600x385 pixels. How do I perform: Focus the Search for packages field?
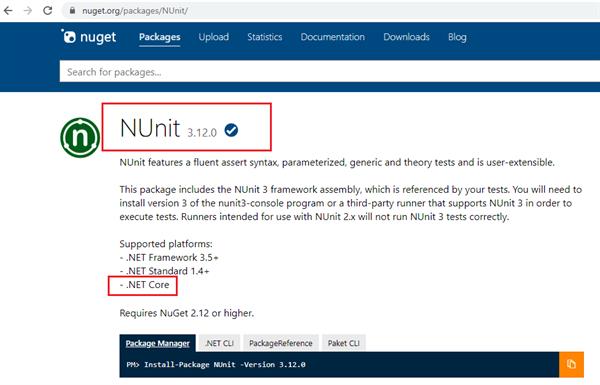point(329,72)
